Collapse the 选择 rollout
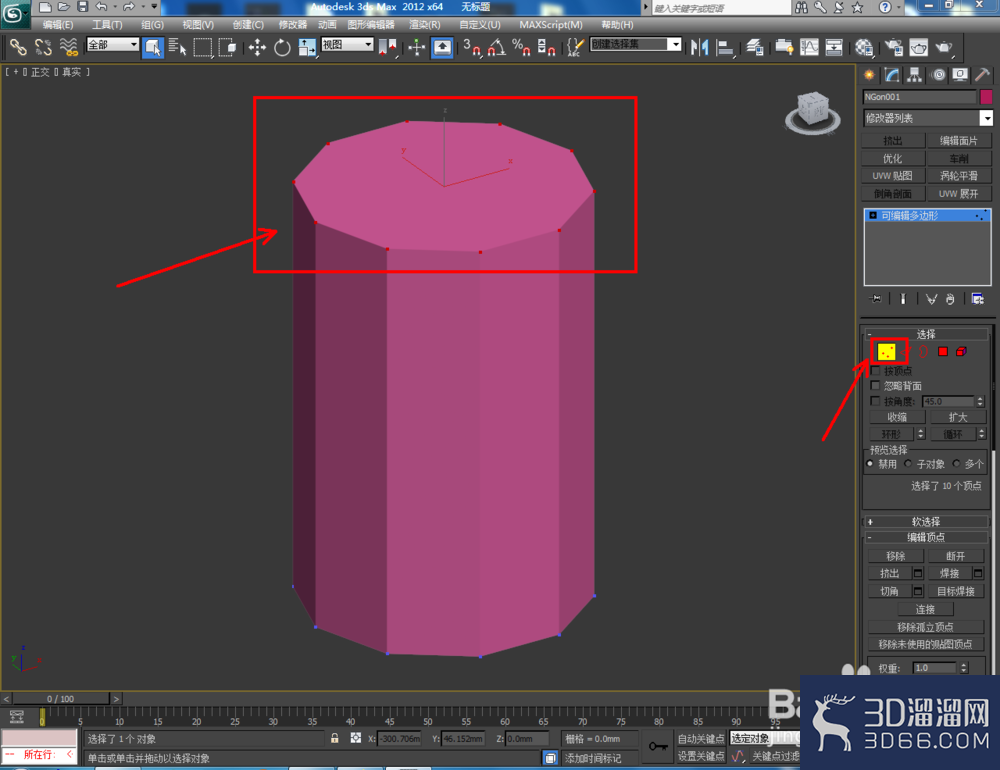 (926, 334)
